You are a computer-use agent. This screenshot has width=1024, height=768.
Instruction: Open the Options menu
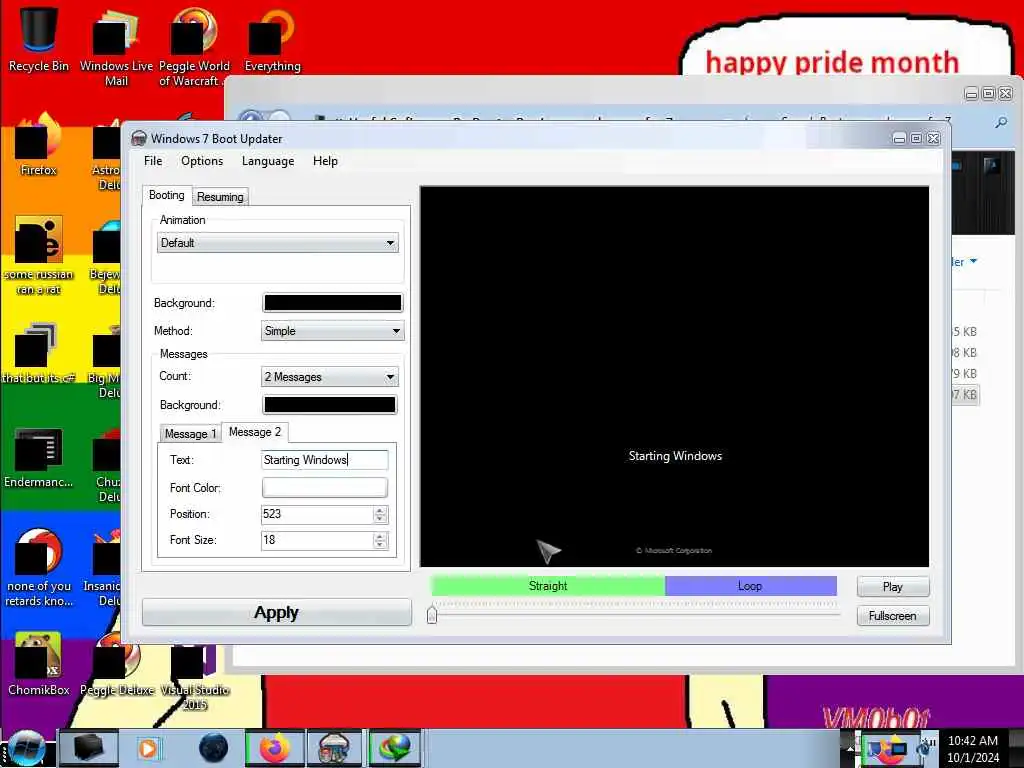point(202,161)
